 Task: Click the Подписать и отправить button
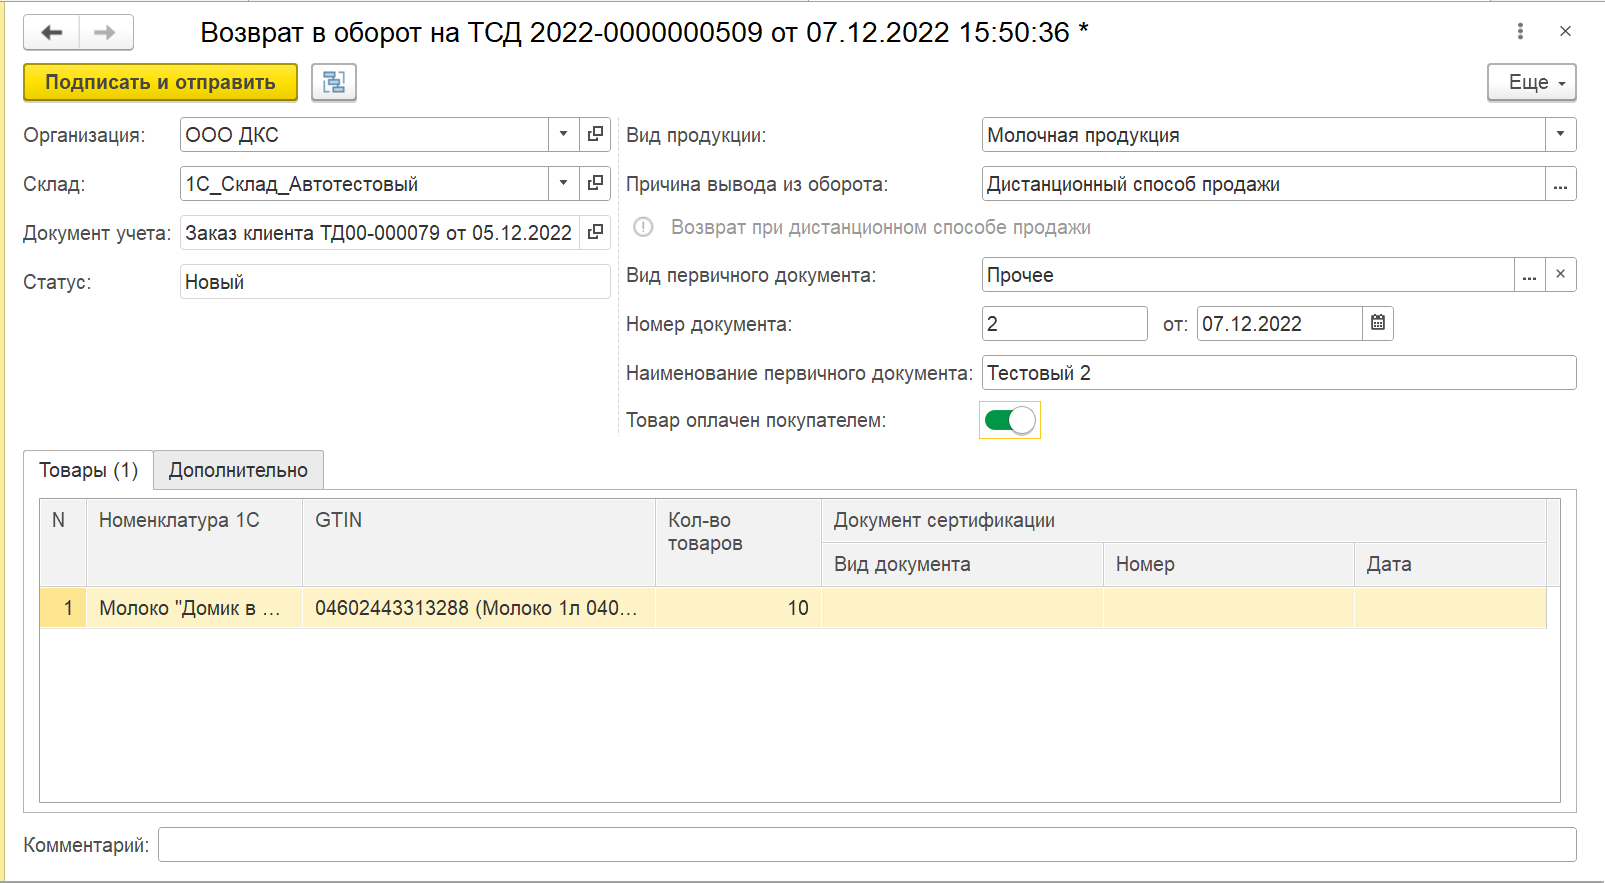point(160,82)
